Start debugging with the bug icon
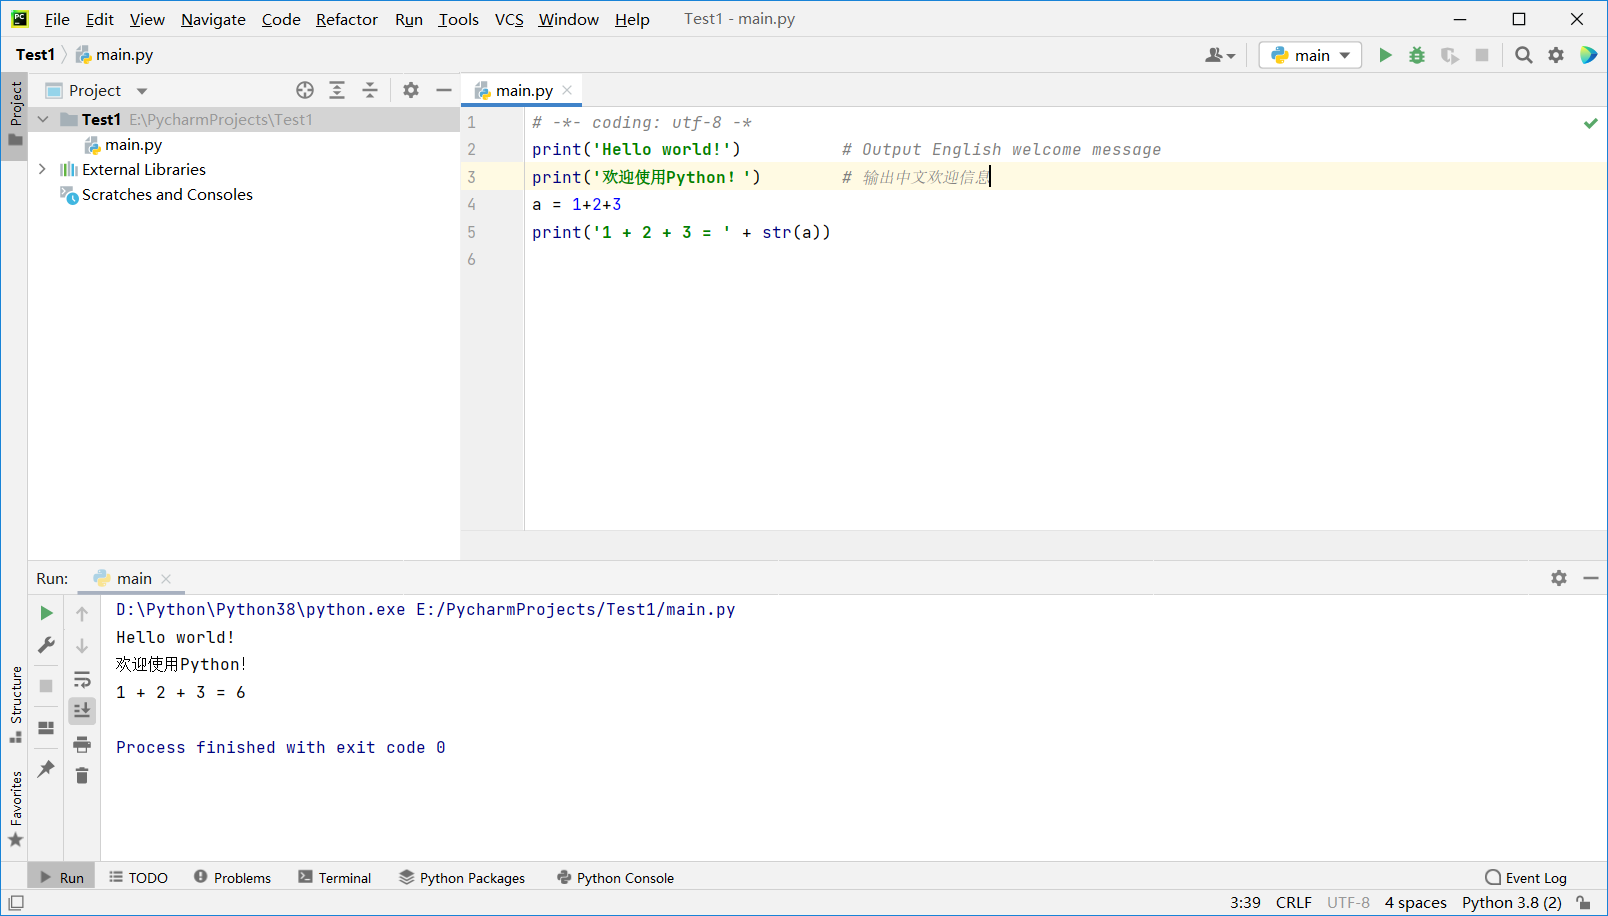This screenshot has width=1608, height=916. [x=1417, y=55]
